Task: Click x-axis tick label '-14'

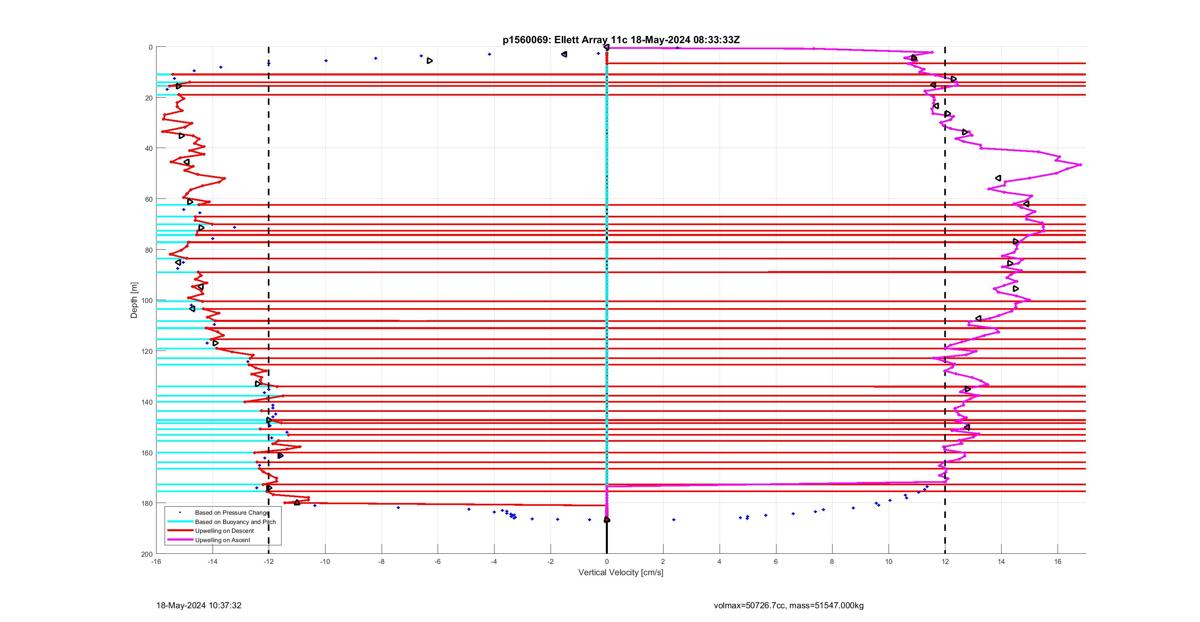Action: point(212,561)
